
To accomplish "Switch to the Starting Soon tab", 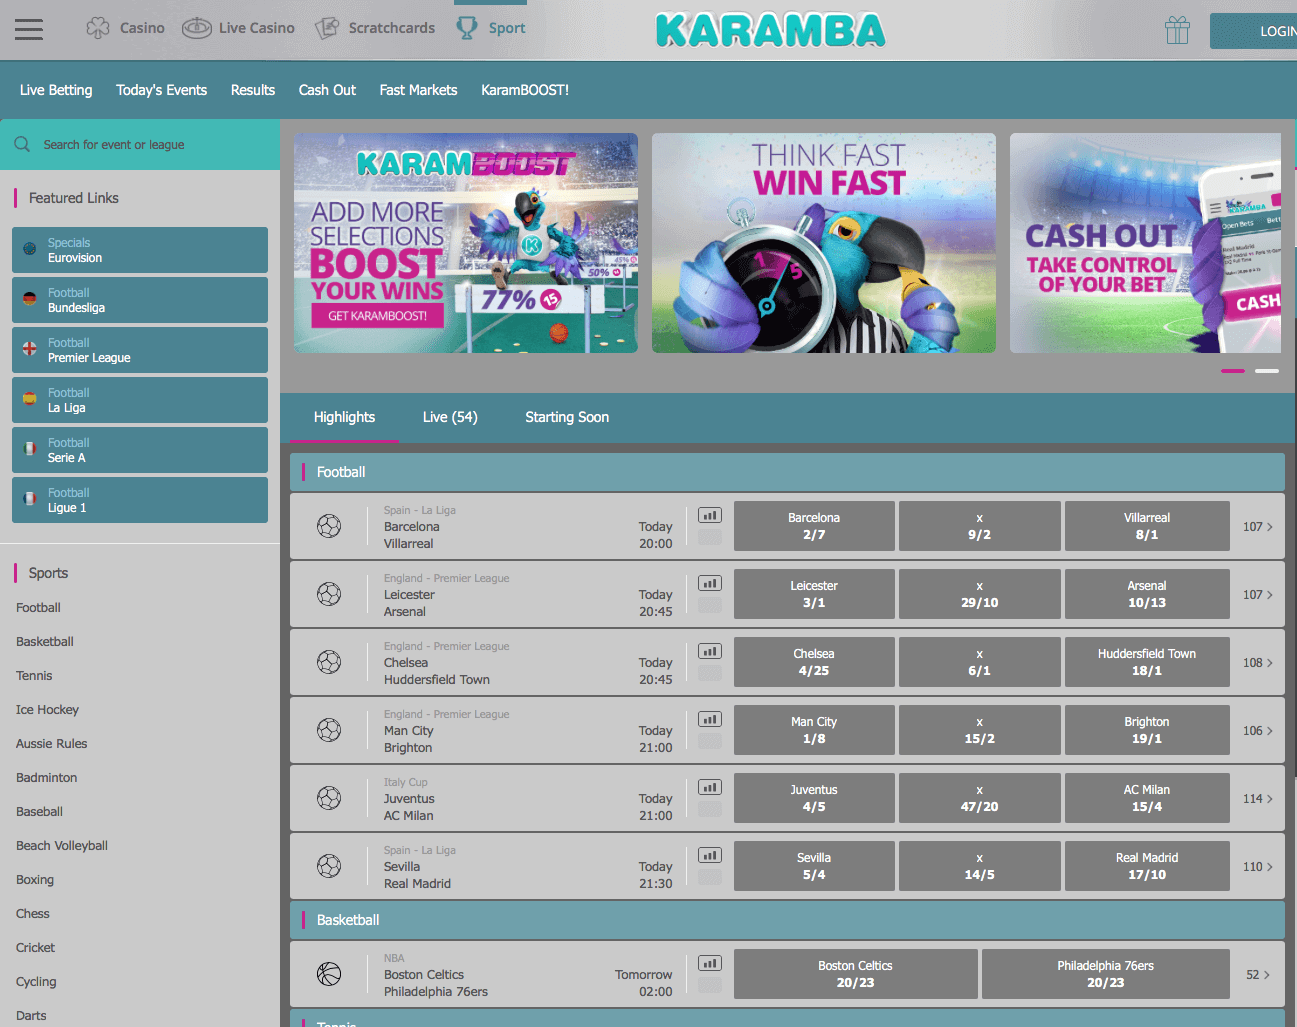I will click(567, 417).
